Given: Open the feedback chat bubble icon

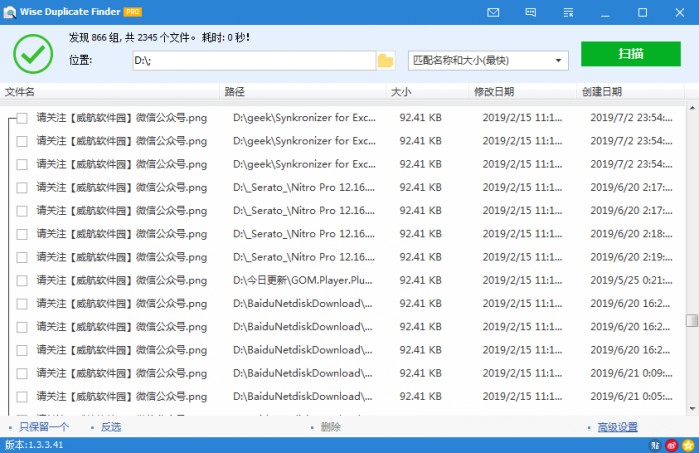Looking at the screenshot, I should pyautogui.click(x=530, y=12).
